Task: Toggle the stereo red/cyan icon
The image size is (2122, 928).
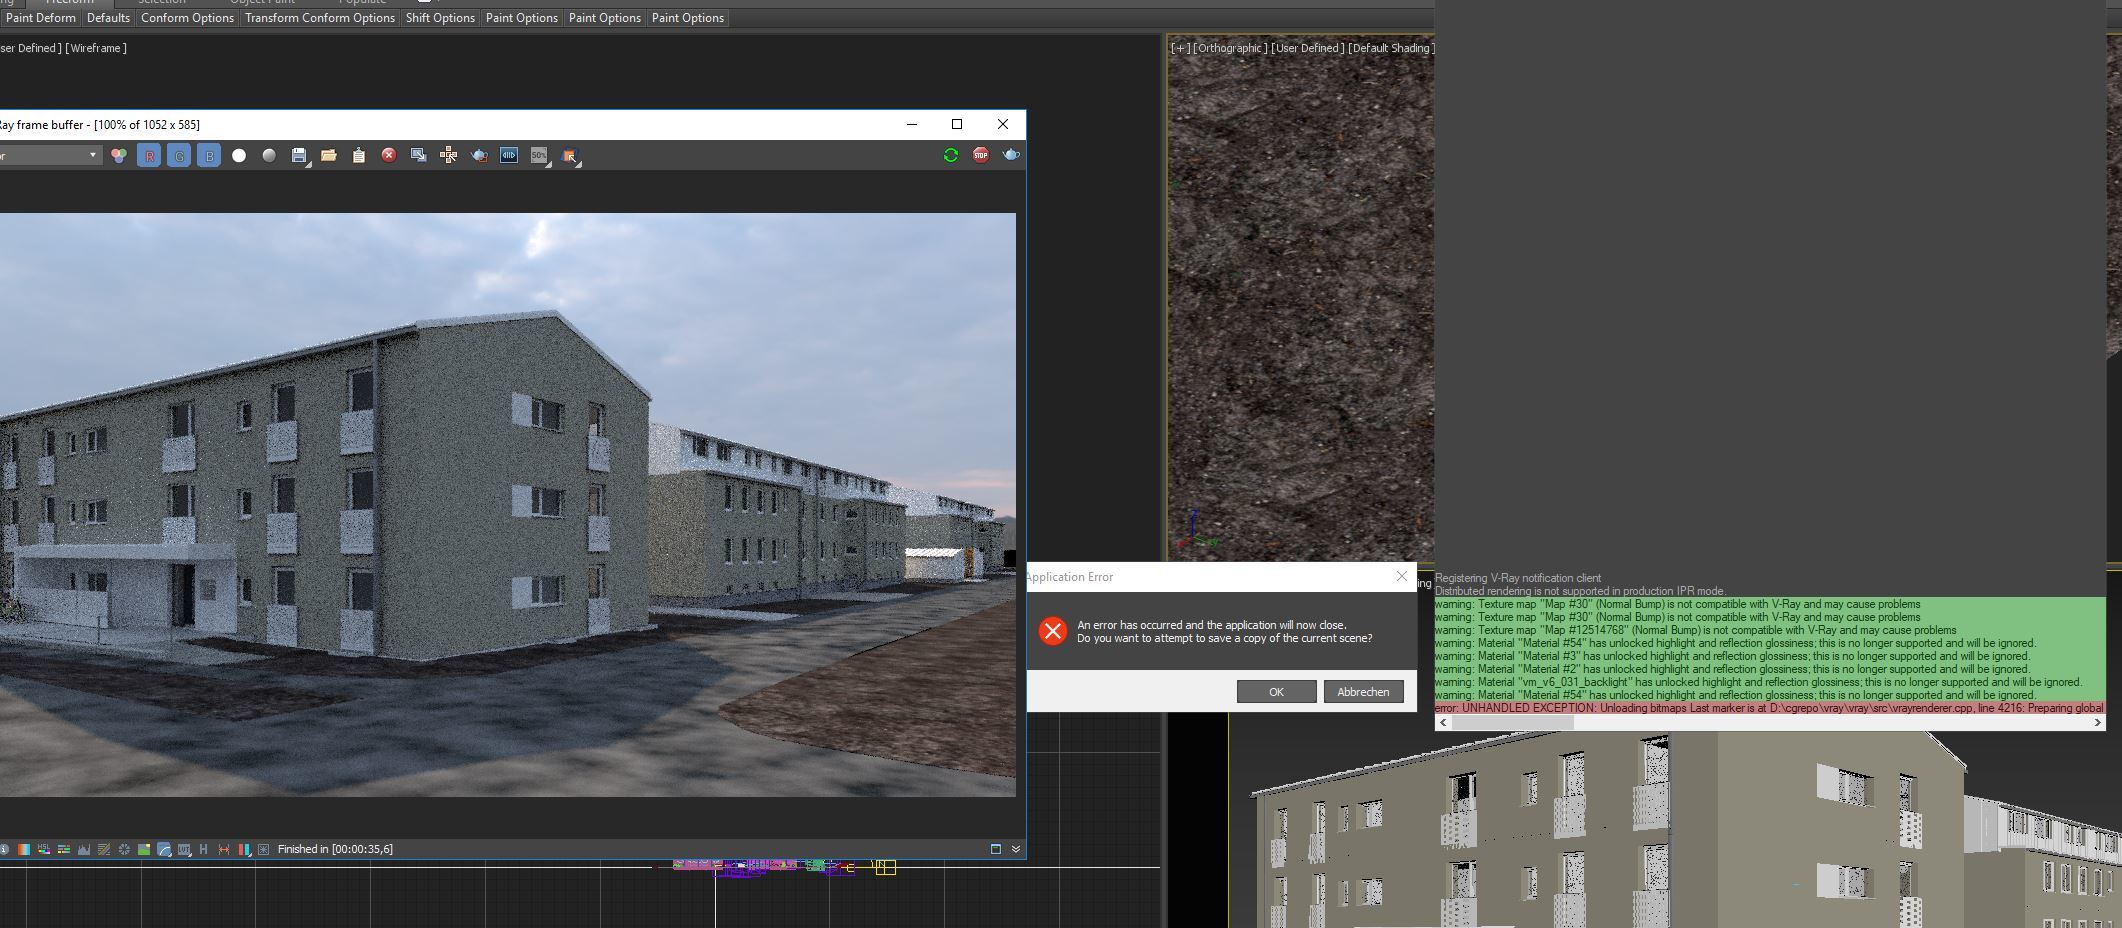Action: coord(244,849)
